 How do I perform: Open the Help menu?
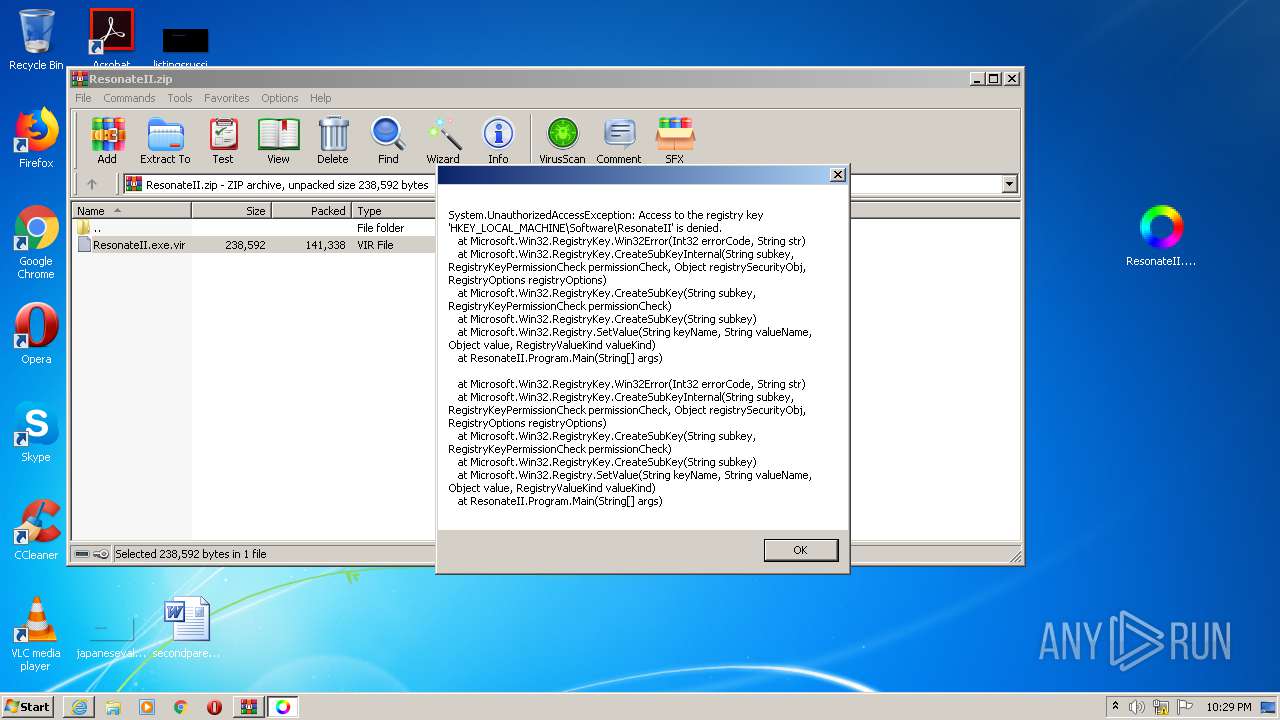[x=320, y=98]
